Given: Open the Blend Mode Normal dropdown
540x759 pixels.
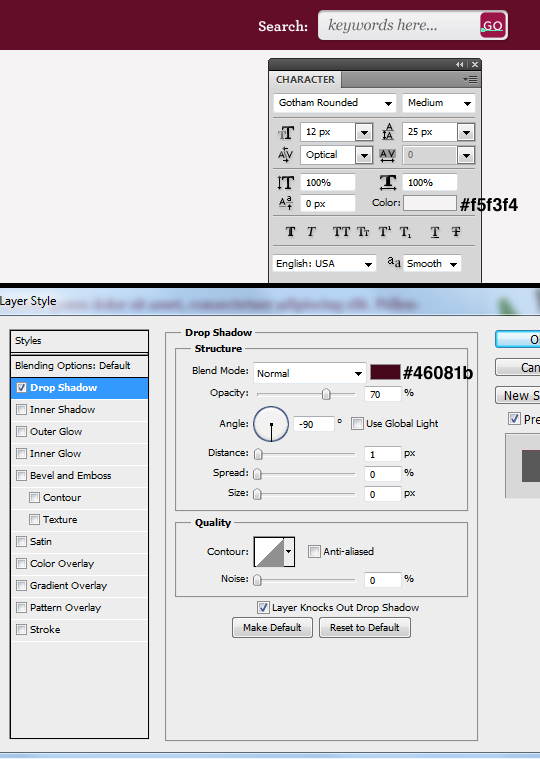Looking at the screenshot, I should coord(310,373).
